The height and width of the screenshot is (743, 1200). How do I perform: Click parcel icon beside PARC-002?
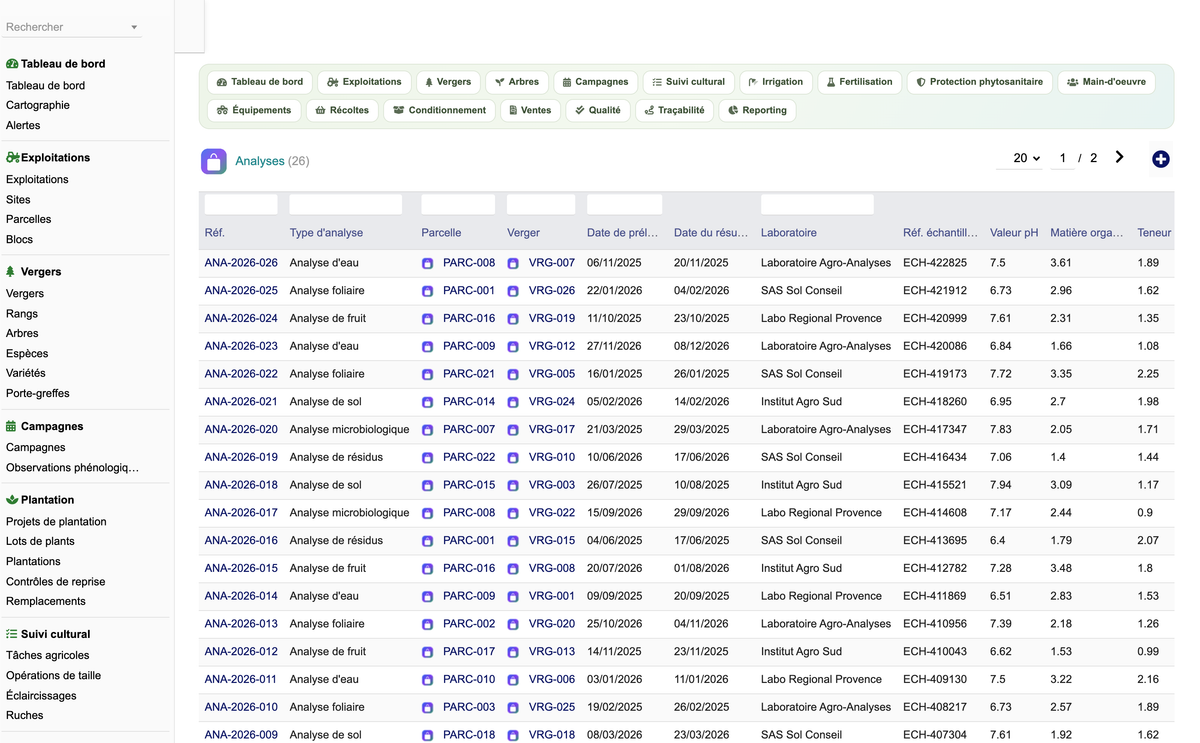(427, 624)
